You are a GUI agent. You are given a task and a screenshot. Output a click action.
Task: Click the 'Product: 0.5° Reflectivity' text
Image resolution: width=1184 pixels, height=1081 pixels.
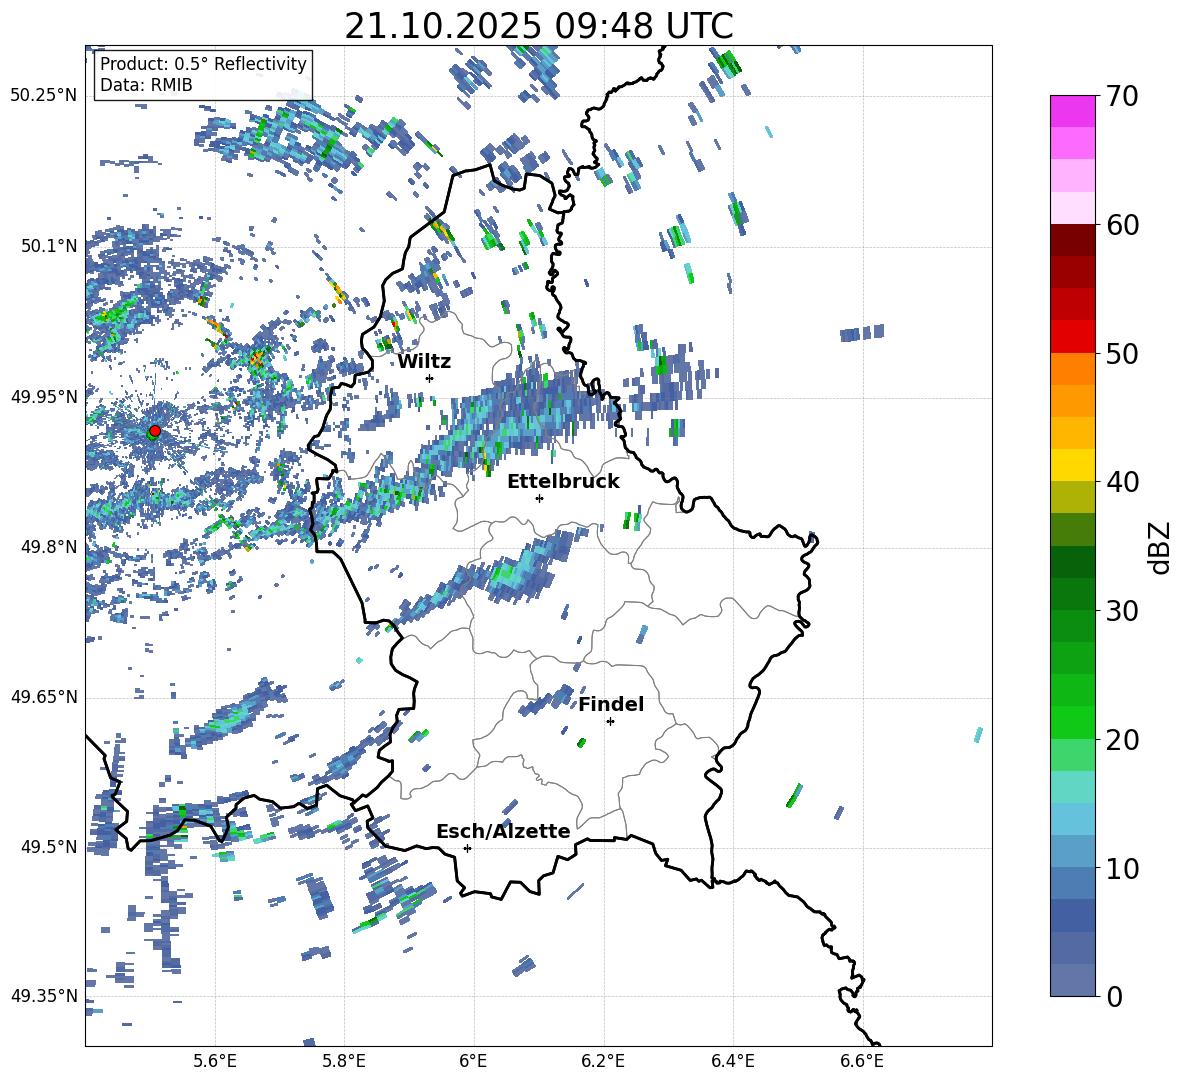coord(203,63)
